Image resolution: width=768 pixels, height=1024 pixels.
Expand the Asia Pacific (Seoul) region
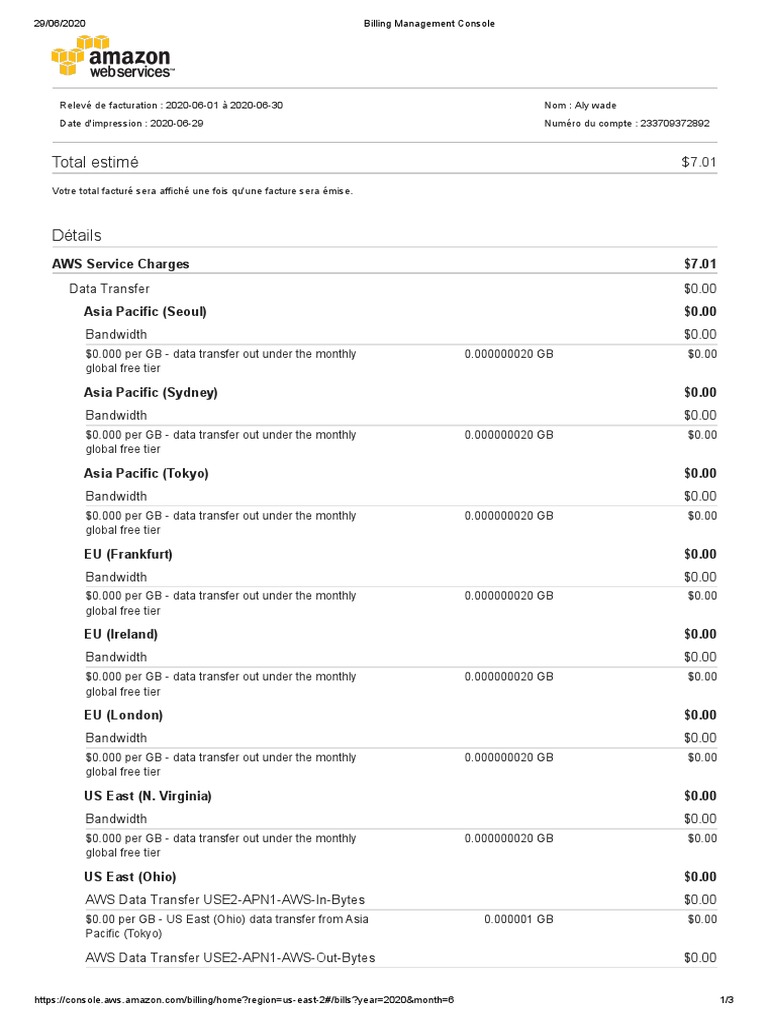coord(145,311)
